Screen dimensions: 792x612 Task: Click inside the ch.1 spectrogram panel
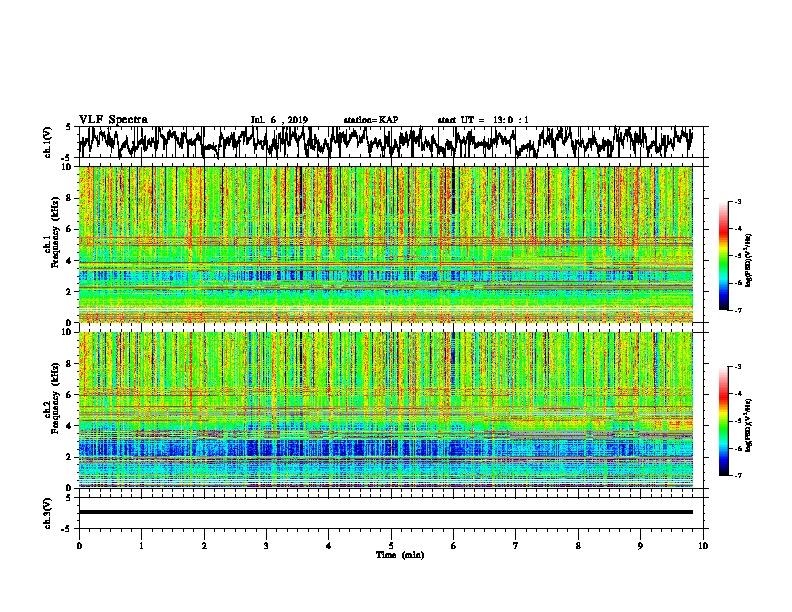(x=386, y=244)
